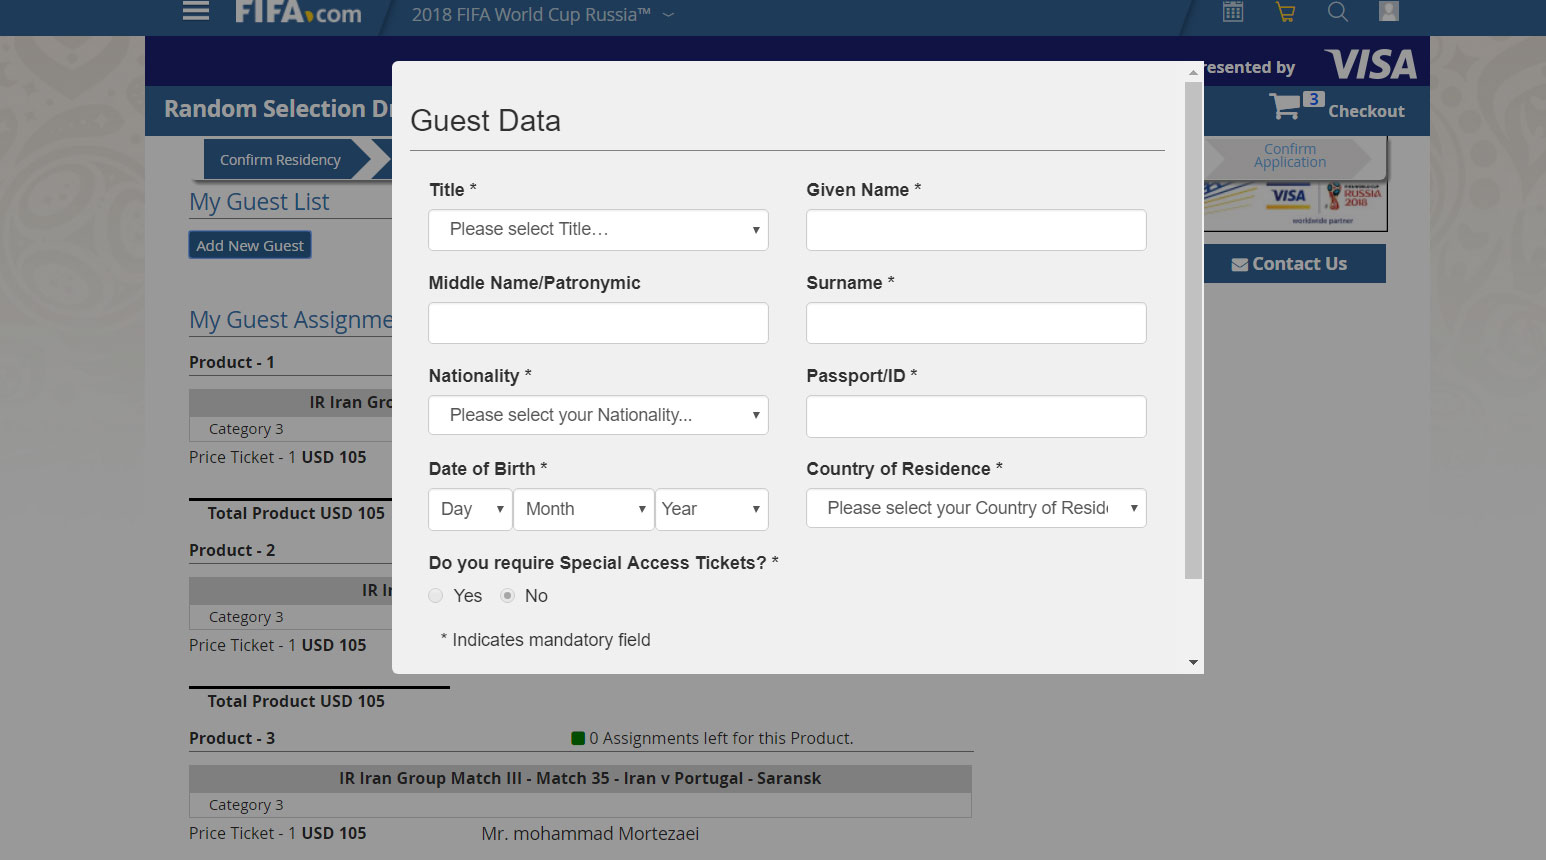Image resolution: width=1546 pixels, height=860 pixels.
Task: Select No for Special Access Tickets
Action: [x=508, y=596]
